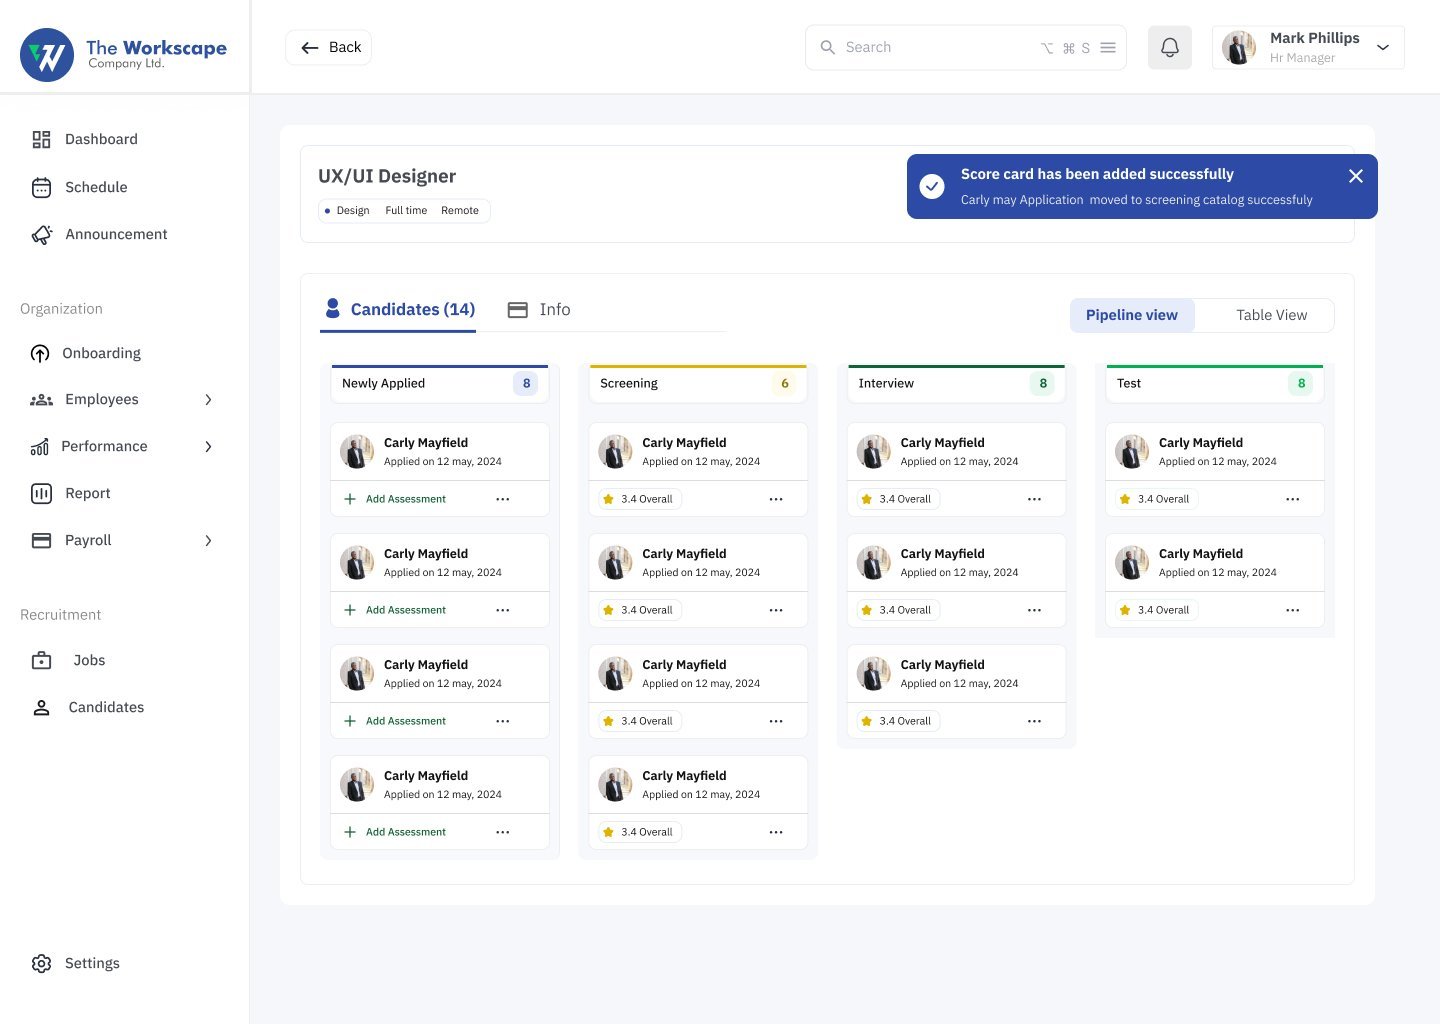Click the 3.4 Overall rating on the first Screening card
Screen dimensions: 1440x1024
(x=640, y=499)
